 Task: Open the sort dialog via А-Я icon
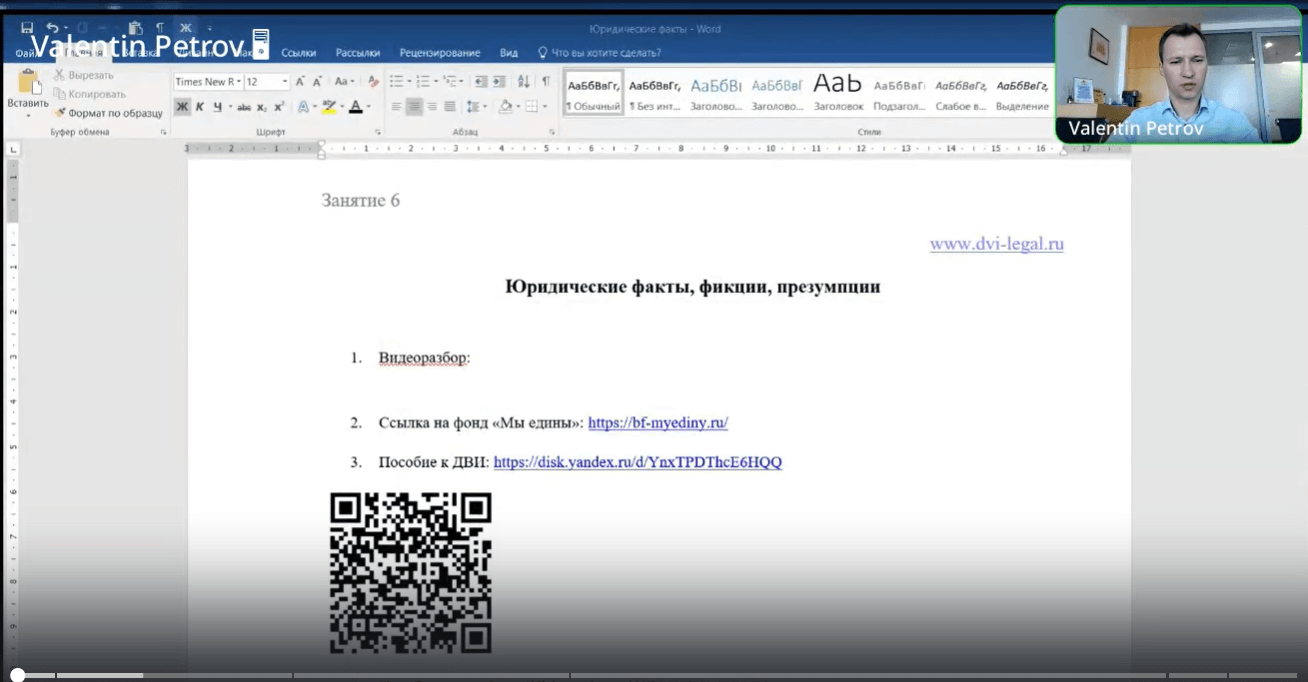(524, 81)
